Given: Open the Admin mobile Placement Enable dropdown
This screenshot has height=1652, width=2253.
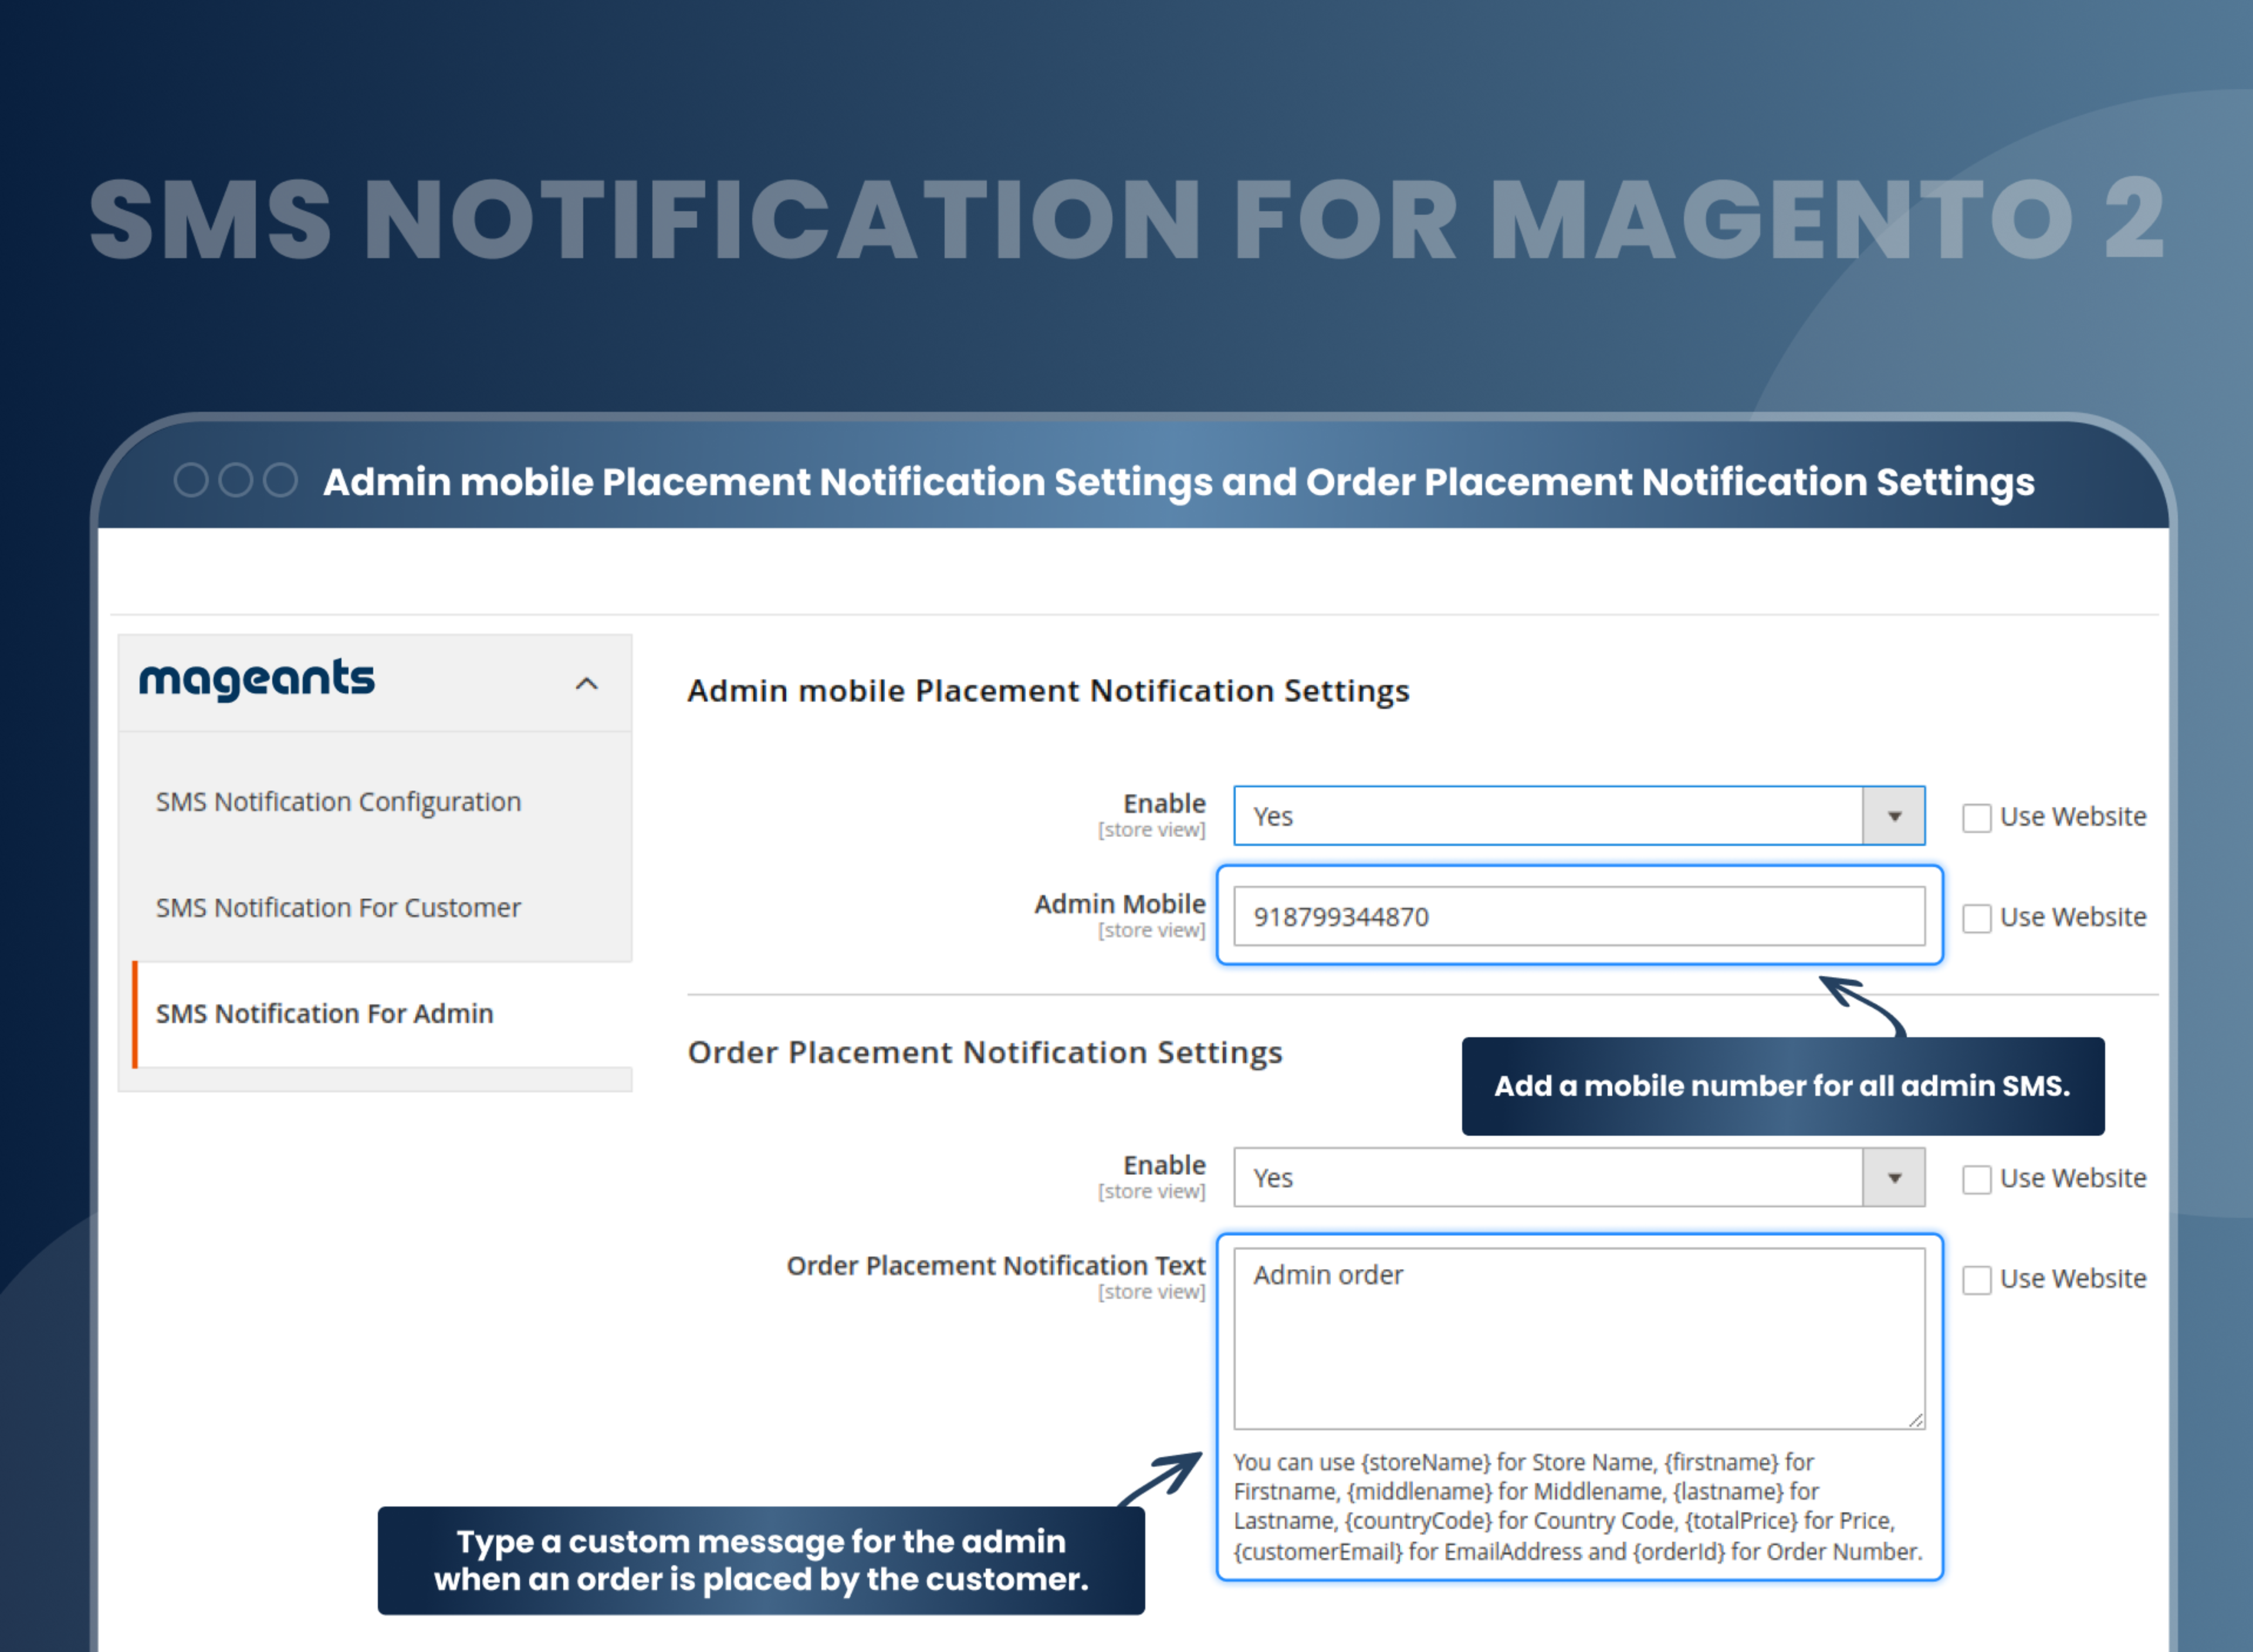Looking at the screenshot, I should (x=1579, y=816).
